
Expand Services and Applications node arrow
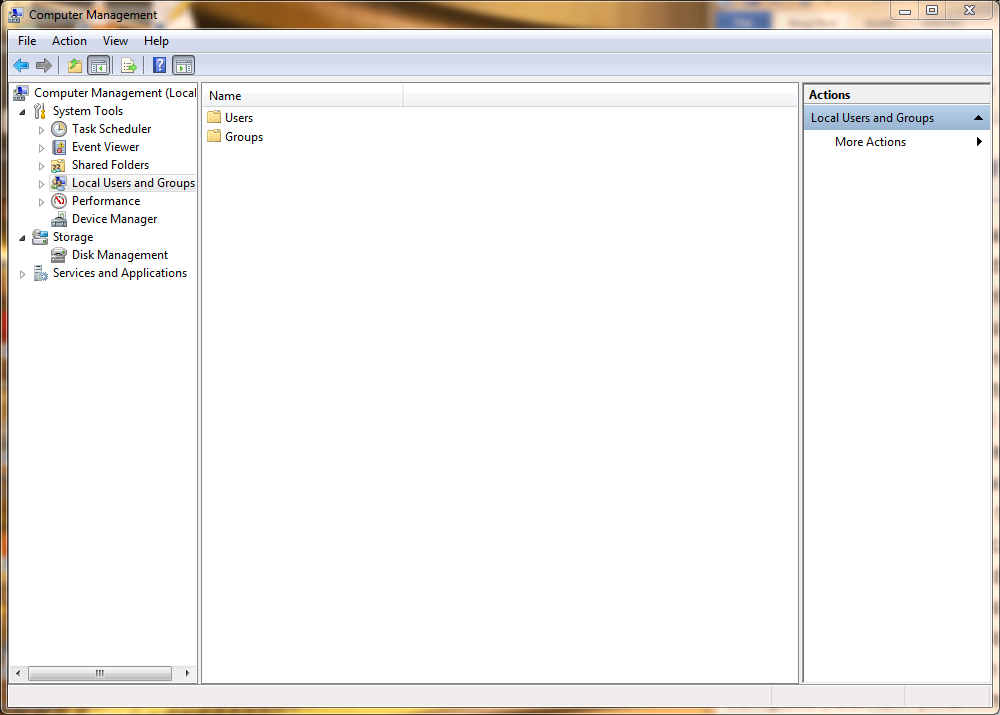(22, 274)
